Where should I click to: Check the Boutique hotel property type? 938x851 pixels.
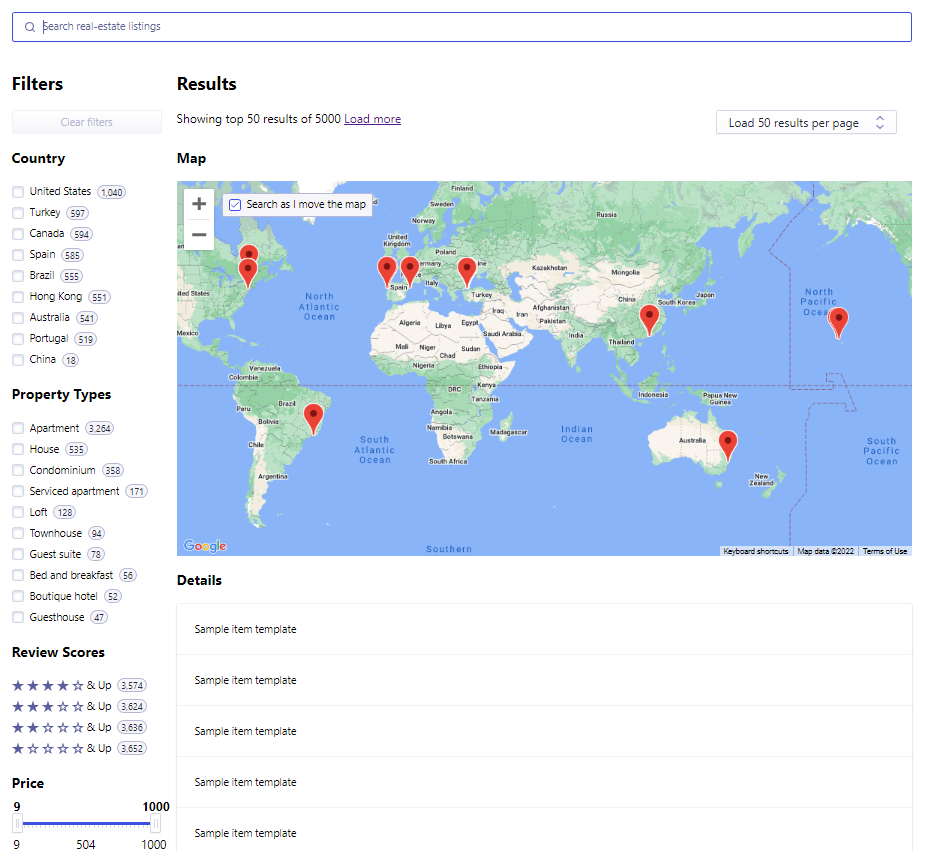point(18,596)
